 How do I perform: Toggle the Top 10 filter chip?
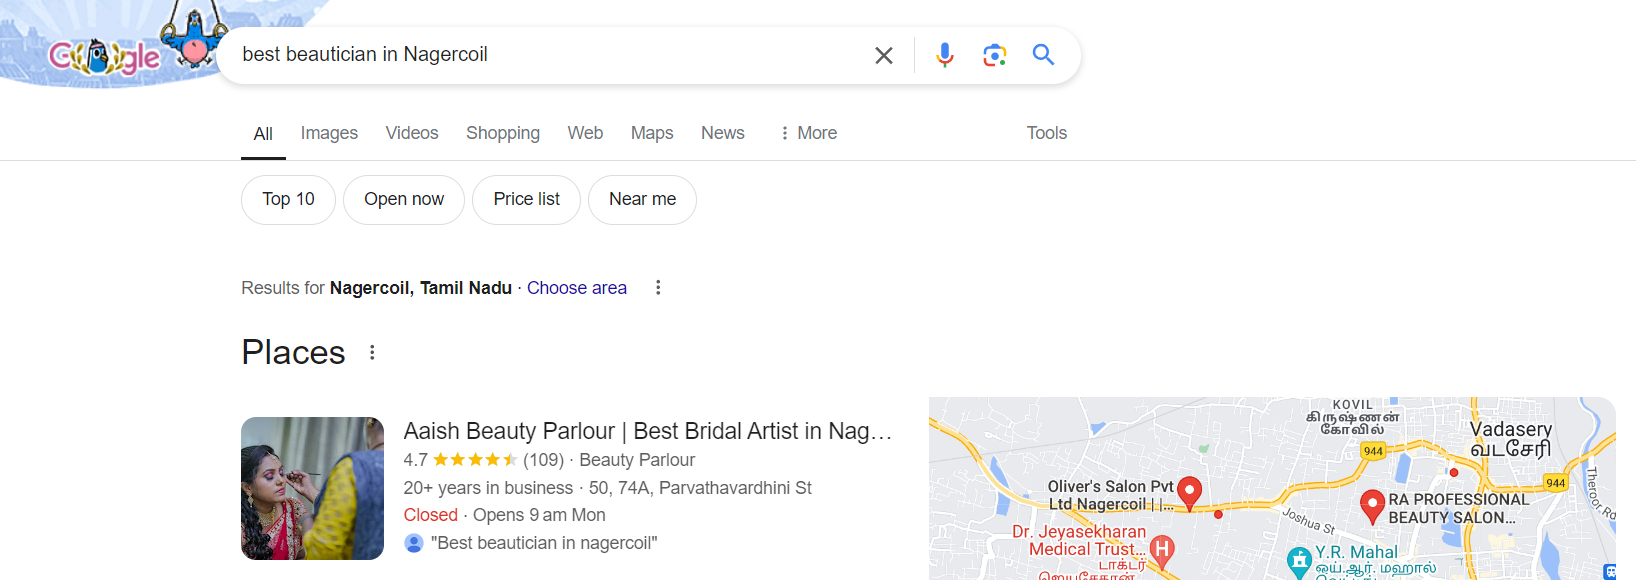(287, 199)
